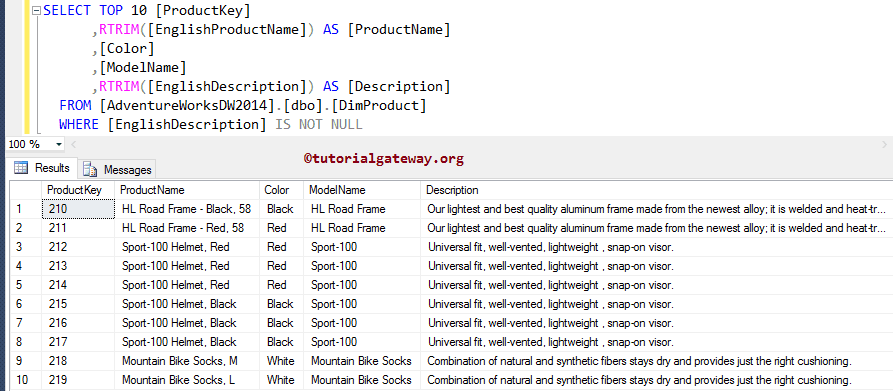Click the Black color cell in row 1
Viewport: 893px width, 391px height.
(x=281, y=209)
